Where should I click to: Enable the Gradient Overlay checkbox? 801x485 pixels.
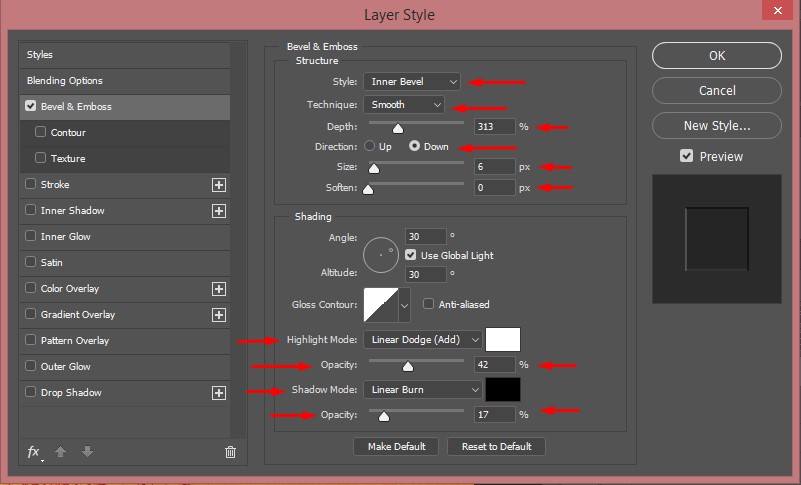pos(31,314)
